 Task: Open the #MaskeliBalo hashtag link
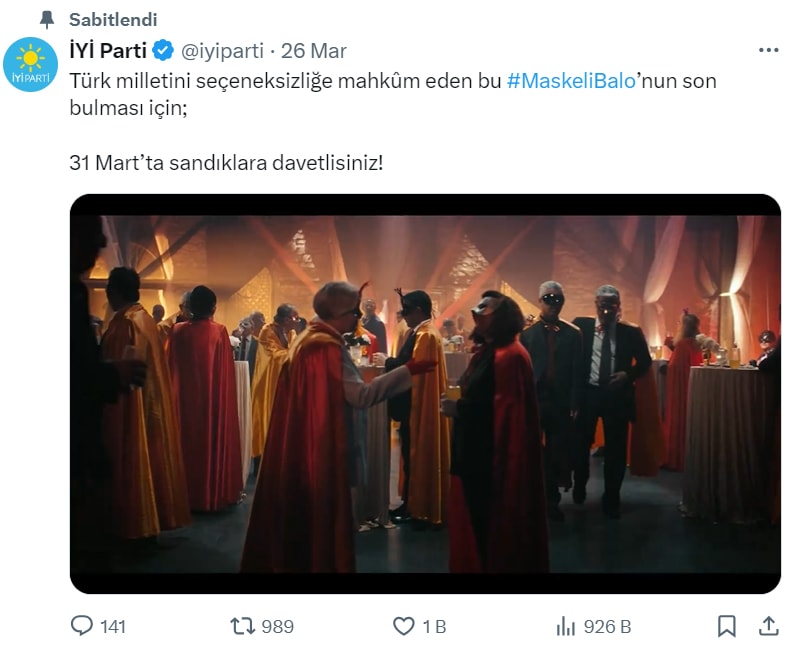coord(571,81)
